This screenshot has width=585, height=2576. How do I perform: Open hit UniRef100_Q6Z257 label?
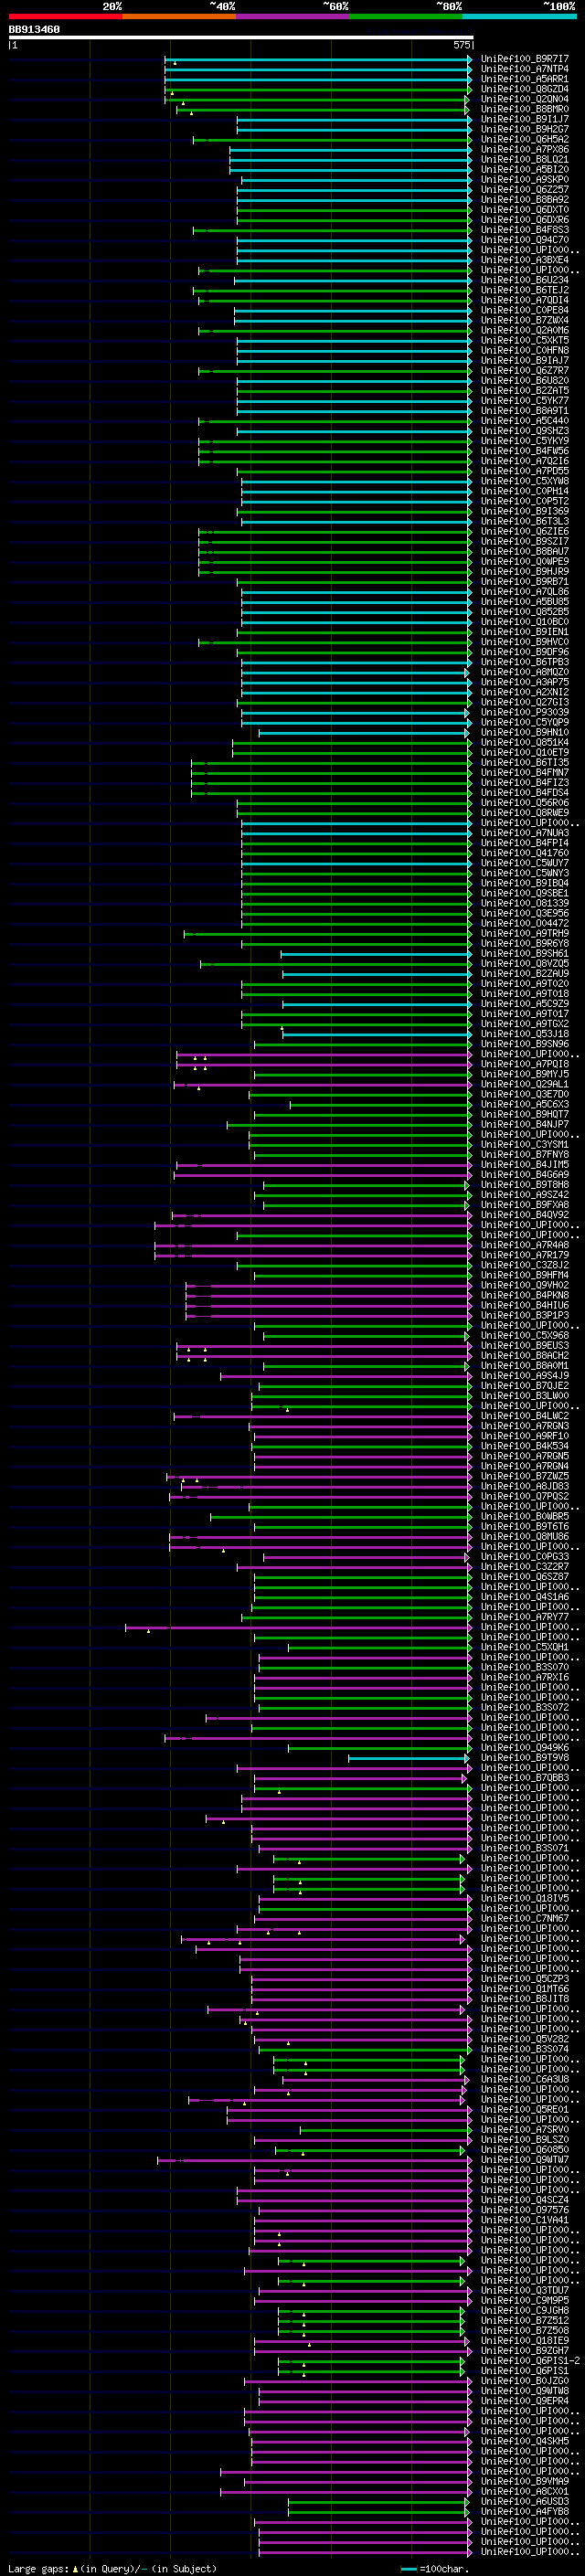[x=525, y=189]
